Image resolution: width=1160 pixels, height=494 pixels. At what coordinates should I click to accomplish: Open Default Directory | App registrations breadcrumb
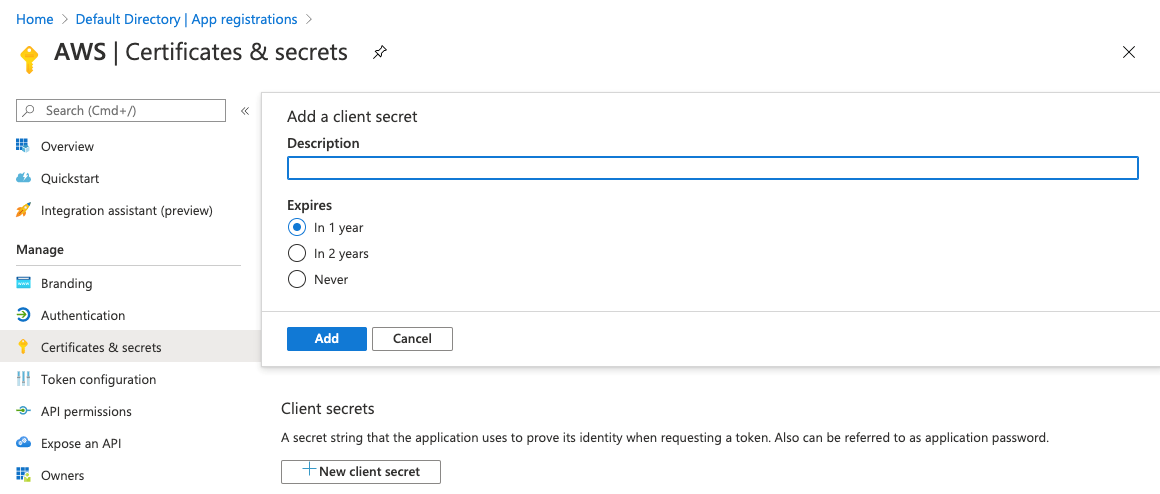[186, 19]
